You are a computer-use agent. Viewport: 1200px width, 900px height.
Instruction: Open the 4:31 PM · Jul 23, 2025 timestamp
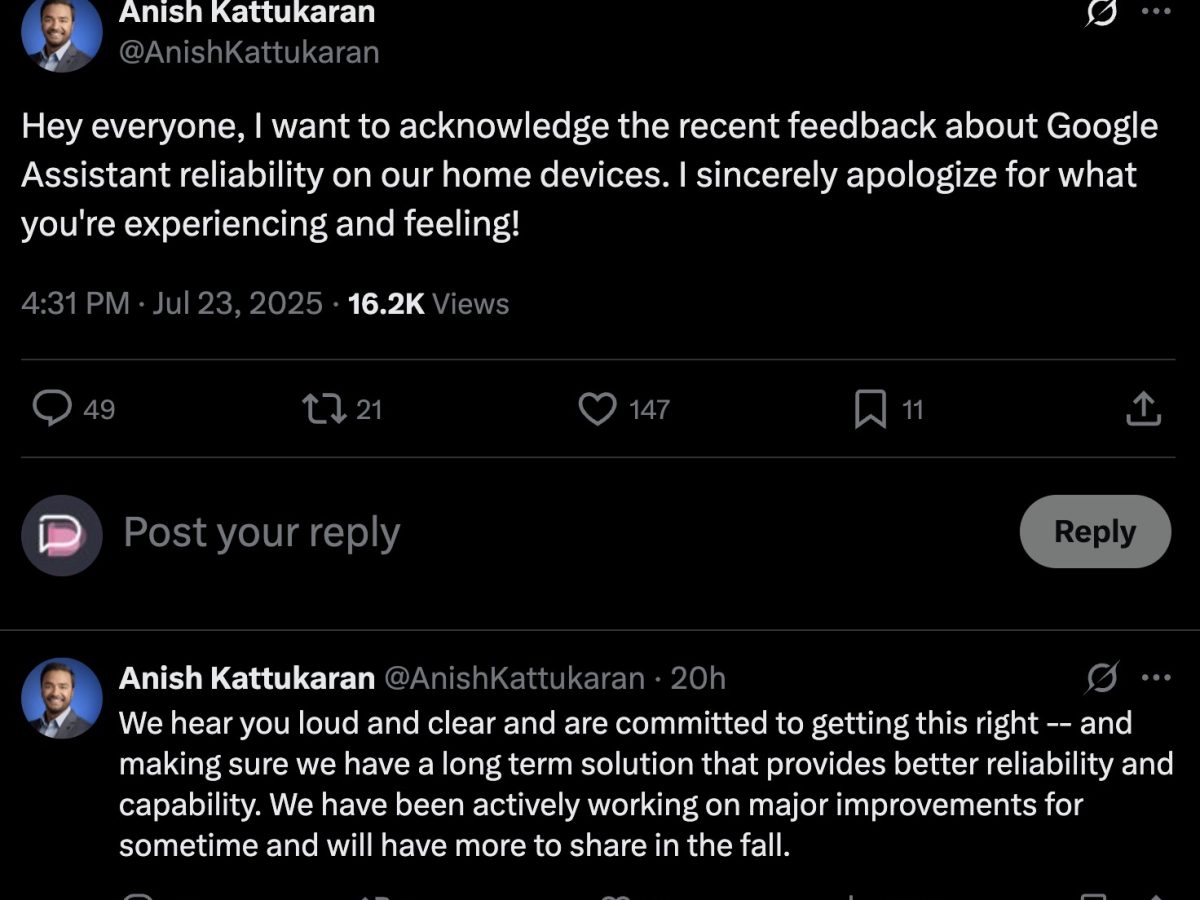click(172, 303)
